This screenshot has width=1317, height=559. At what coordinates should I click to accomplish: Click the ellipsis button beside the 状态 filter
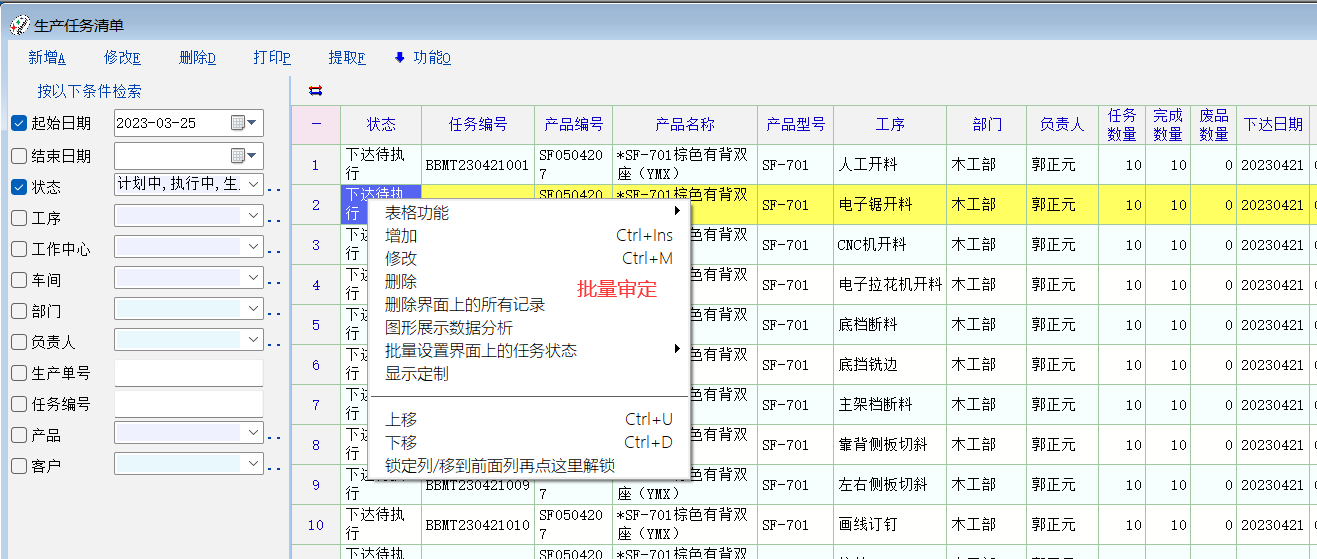tap(274, 187)
